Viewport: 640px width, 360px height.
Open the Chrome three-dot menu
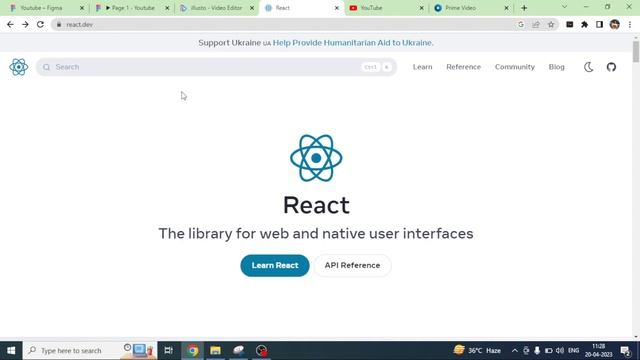tap(630, 24)
